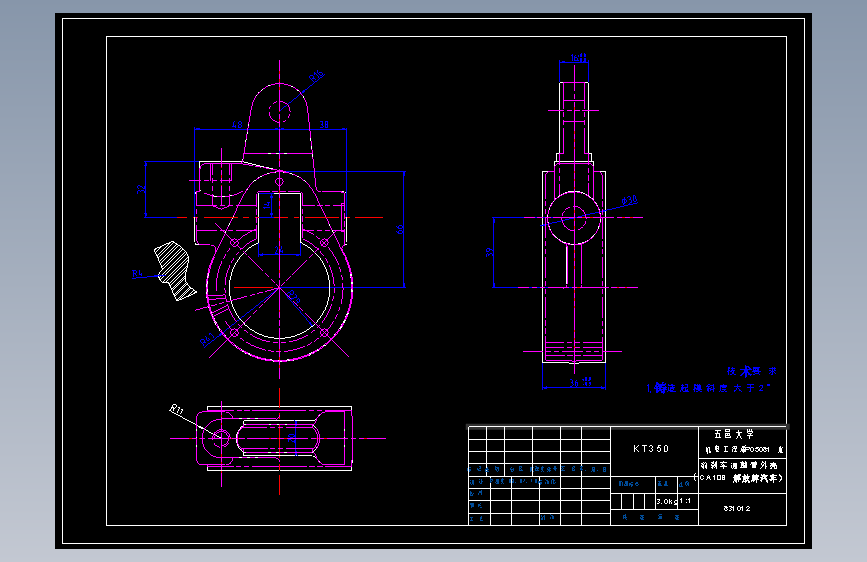Pick the vertical 39 dimension in side view
The height and width of the screenshot is (562, 867).
[489, 252]
